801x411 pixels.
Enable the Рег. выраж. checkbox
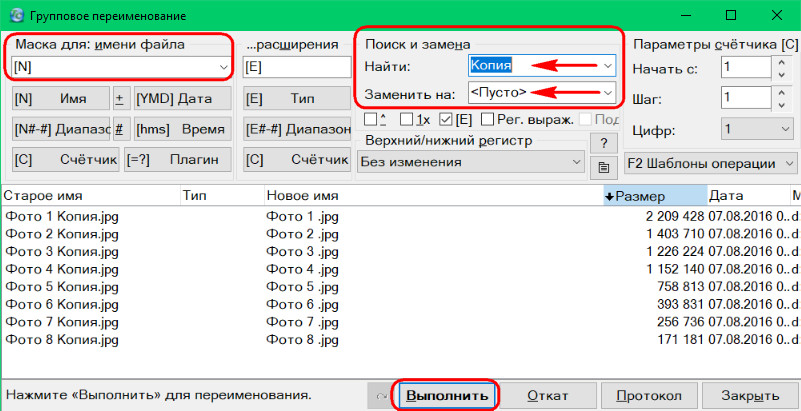tap(488, 119)
